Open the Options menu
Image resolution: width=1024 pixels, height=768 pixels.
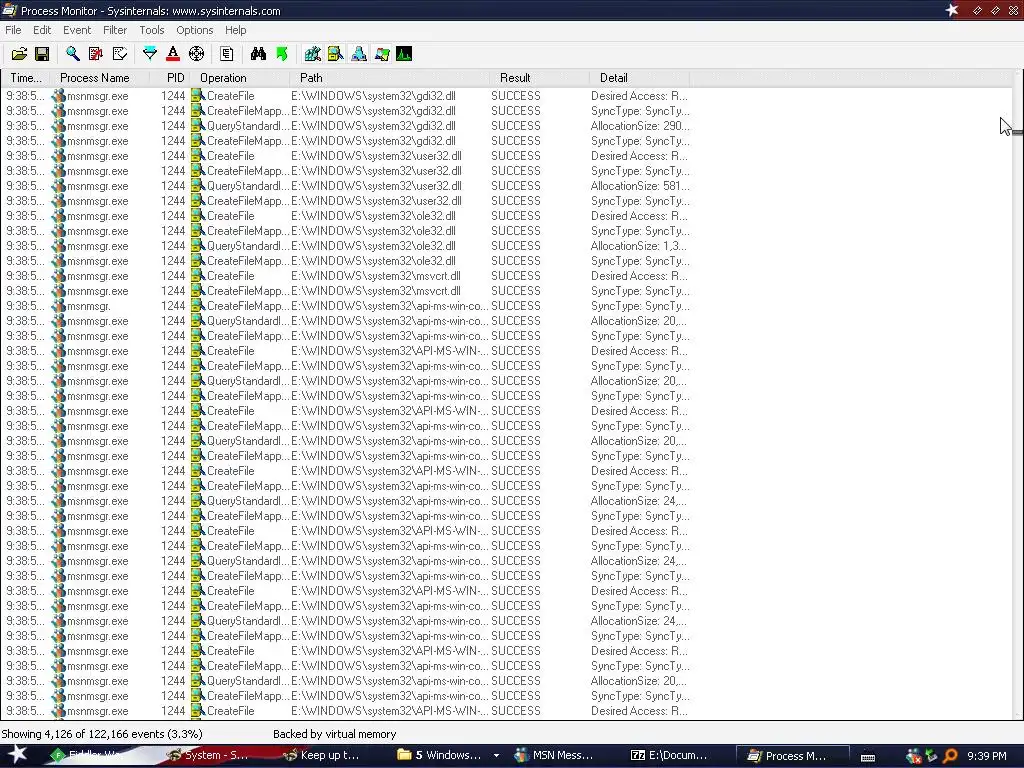click(x=195, y=30)
